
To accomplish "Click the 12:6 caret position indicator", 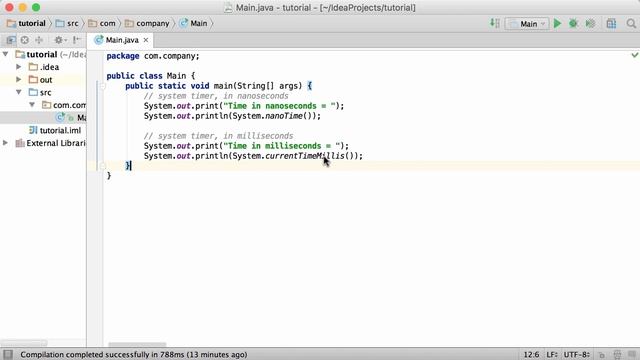I will [x=531, y=355].
